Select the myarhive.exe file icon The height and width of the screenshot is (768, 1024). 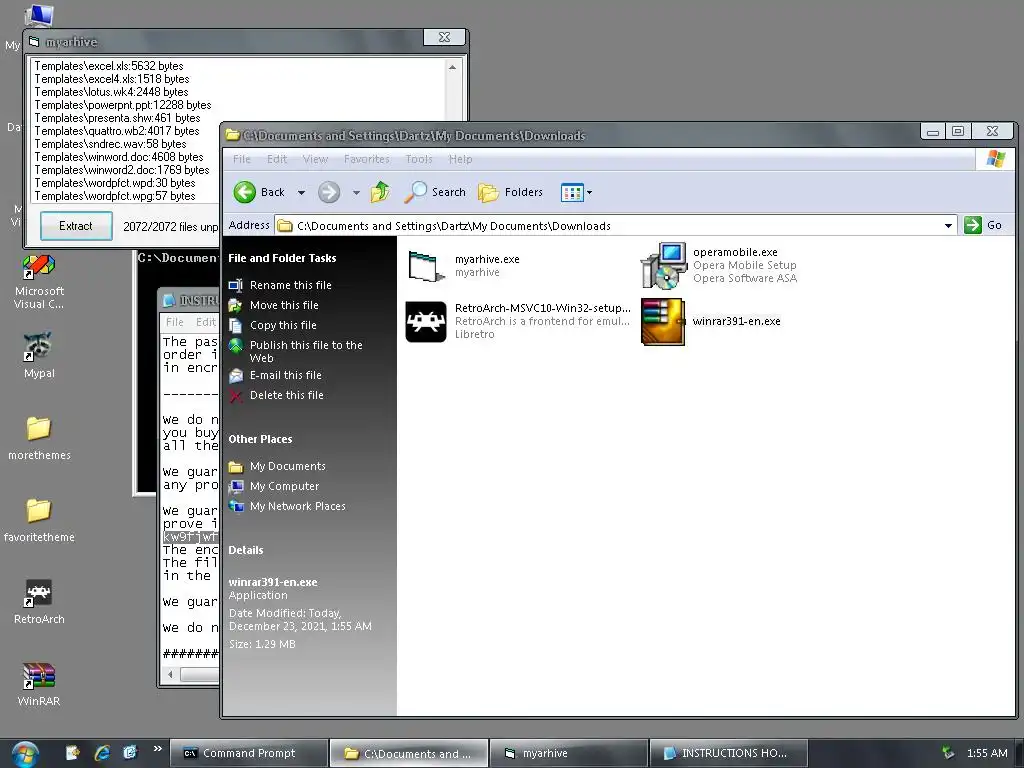426,266
